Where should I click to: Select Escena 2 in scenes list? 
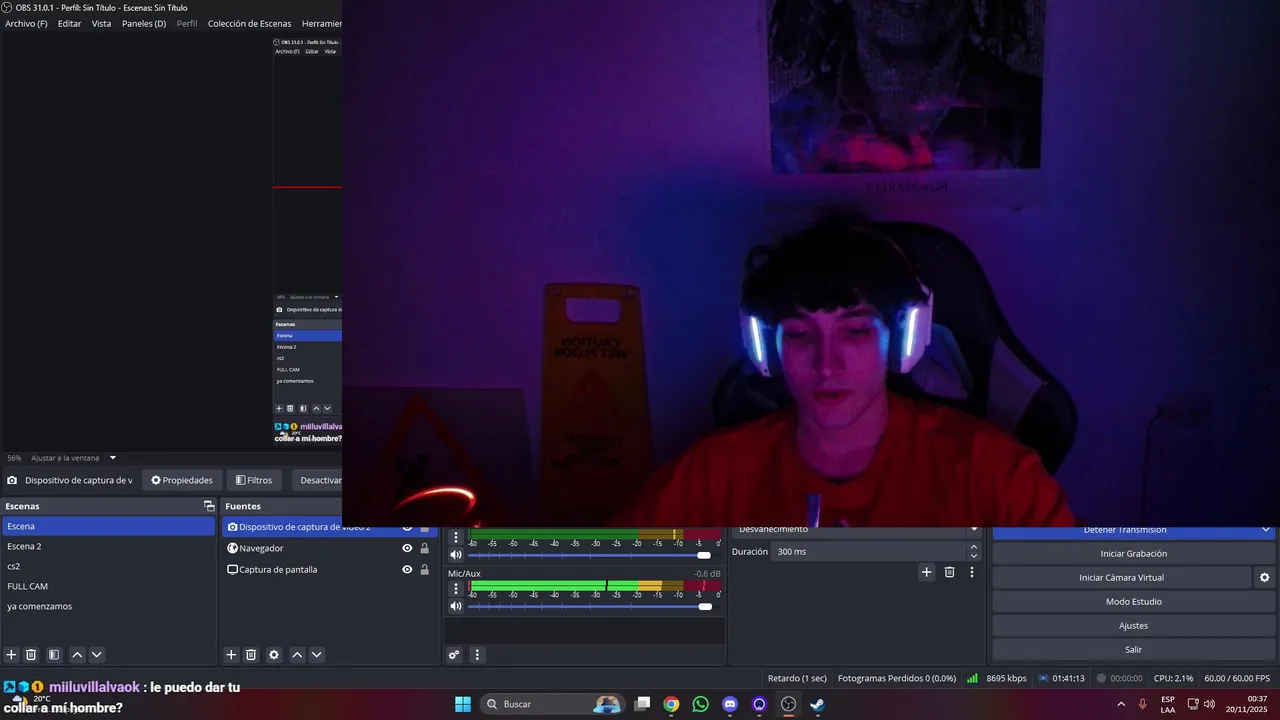tap(108, 546)
